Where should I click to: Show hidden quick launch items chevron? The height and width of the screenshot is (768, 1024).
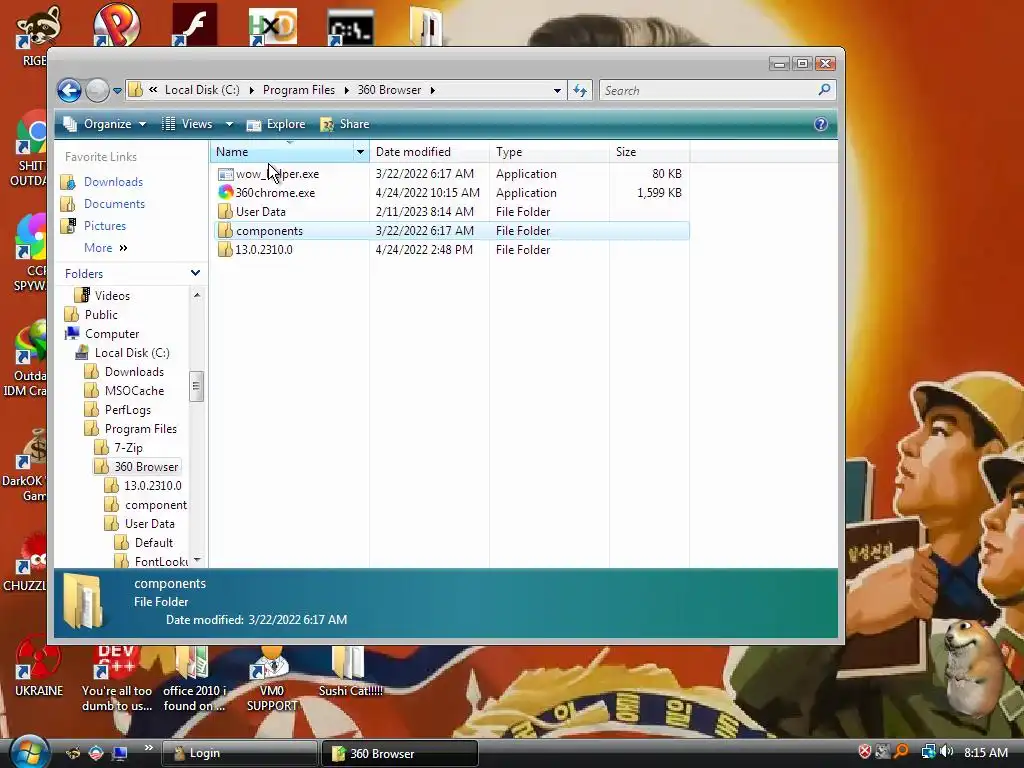point(148,748)
